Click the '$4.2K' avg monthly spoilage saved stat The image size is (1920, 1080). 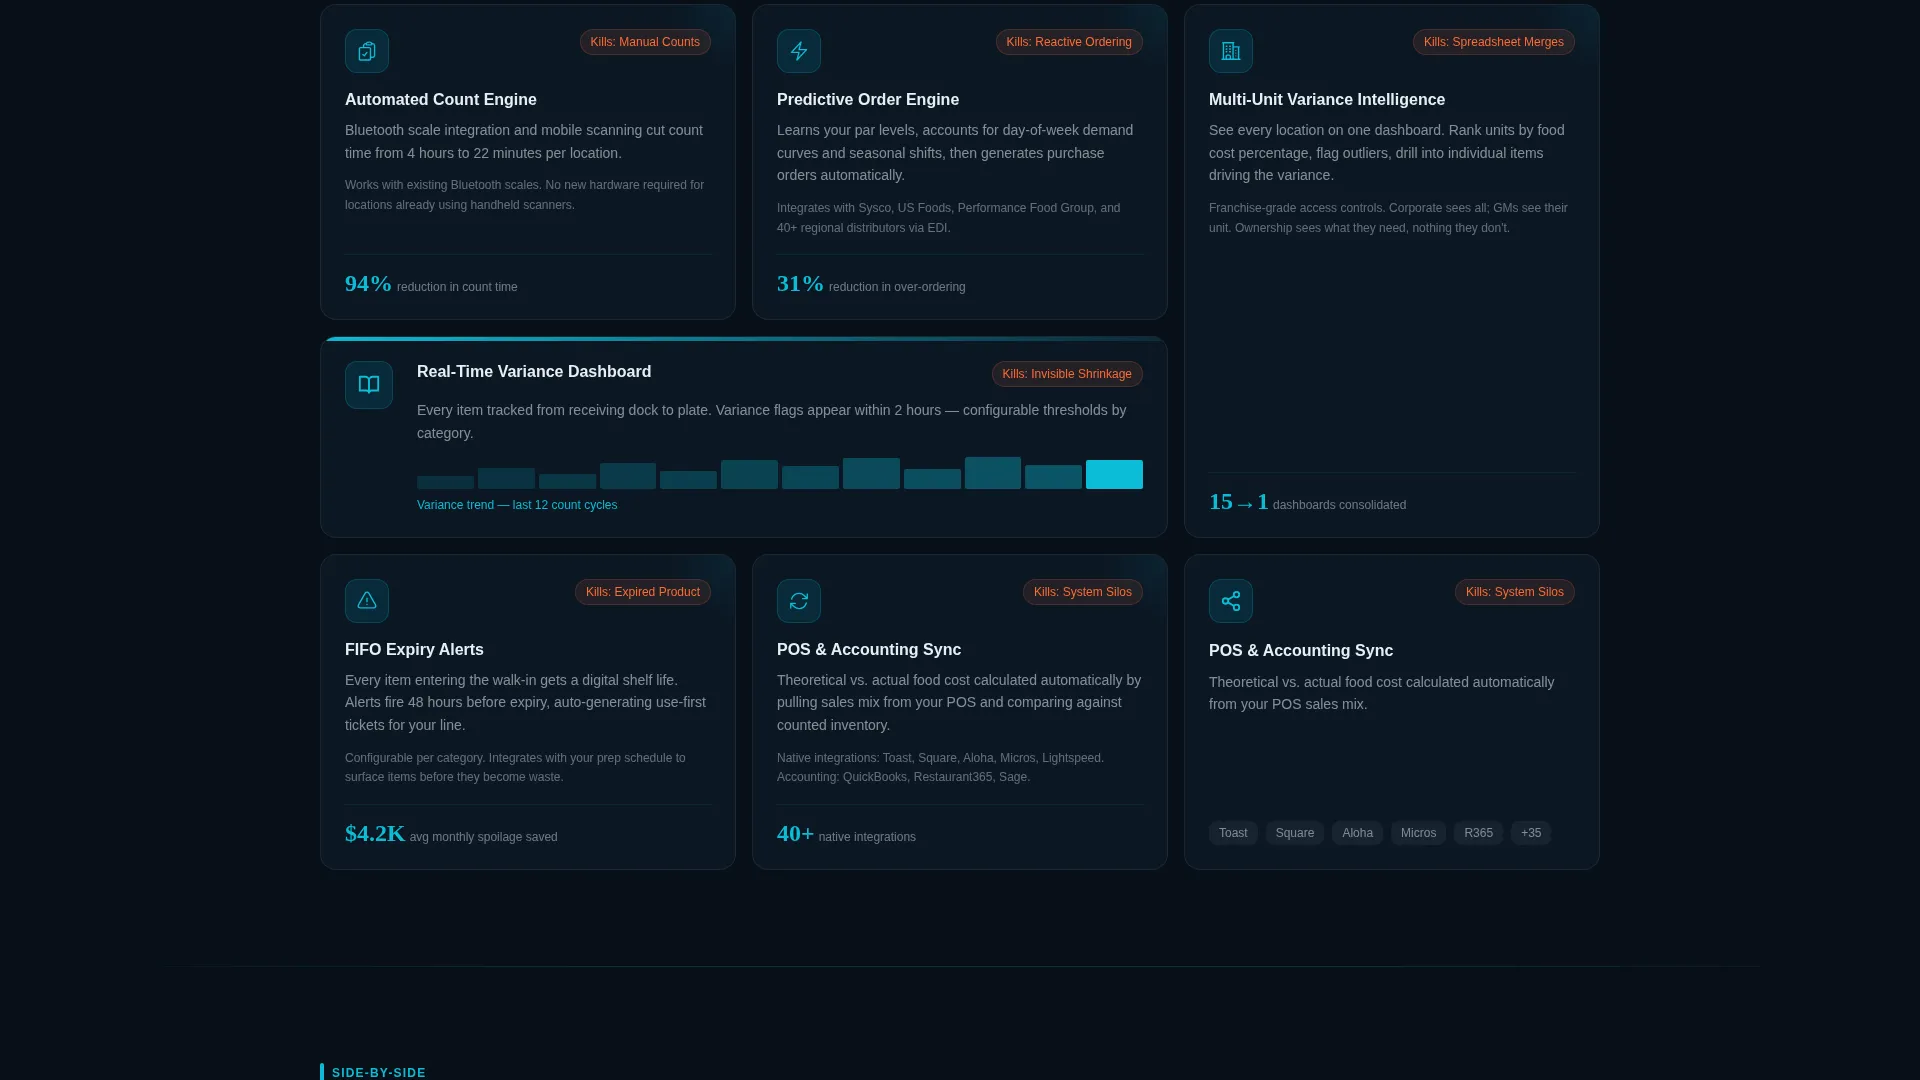(375, 834)
